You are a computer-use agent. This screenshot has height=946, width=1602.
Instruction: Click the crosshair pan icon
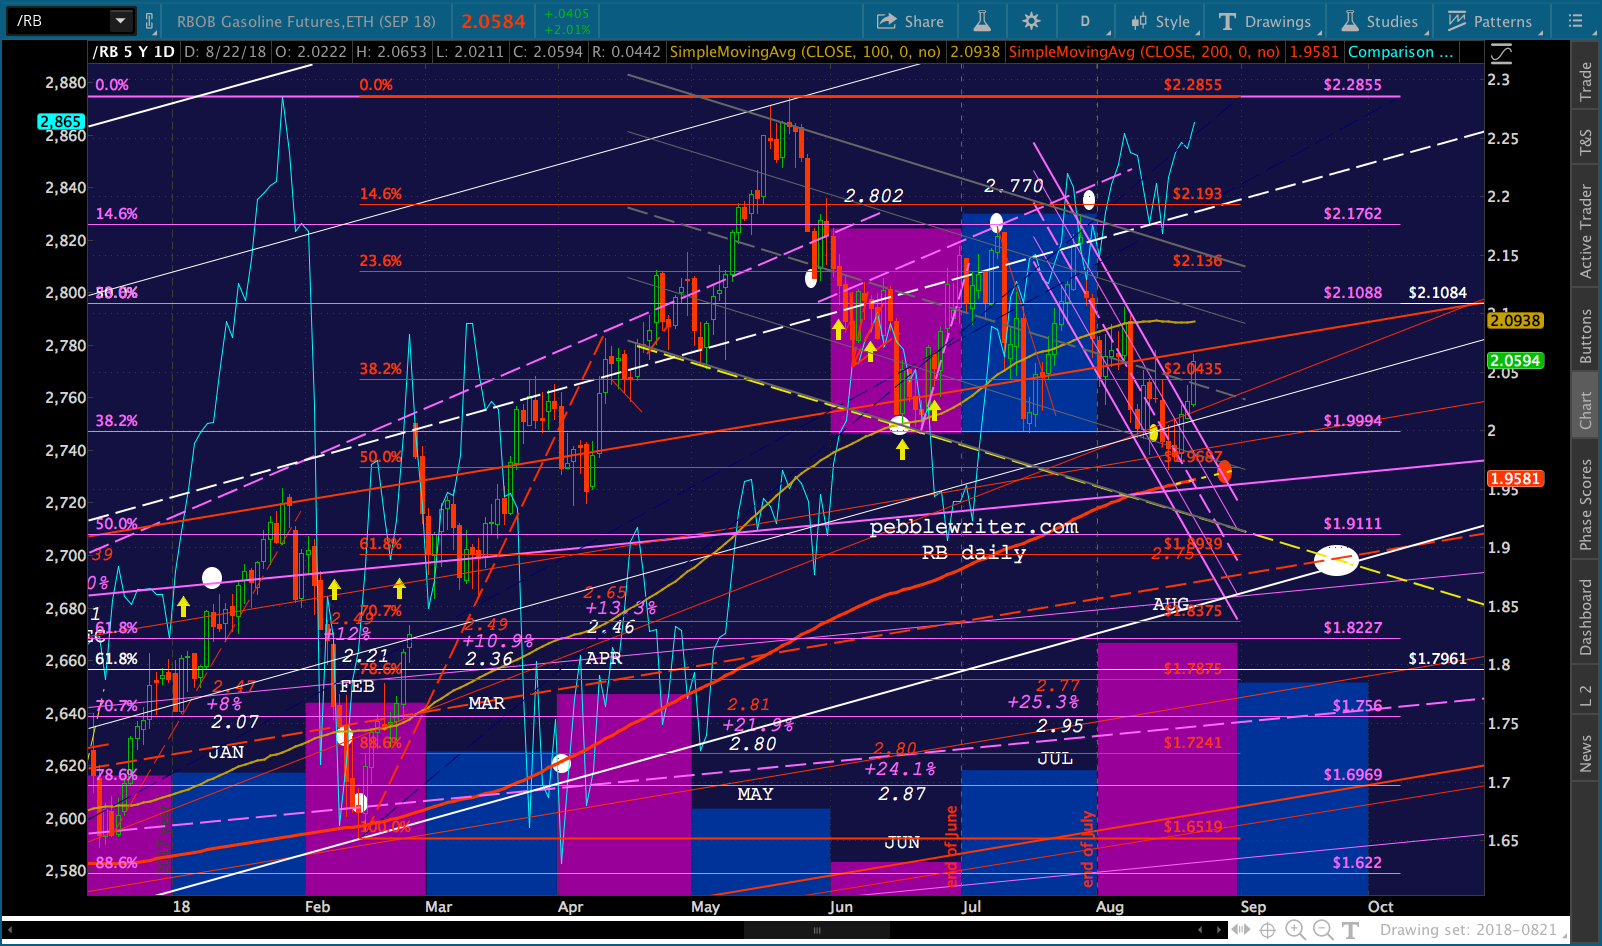tap(1267, 930)
